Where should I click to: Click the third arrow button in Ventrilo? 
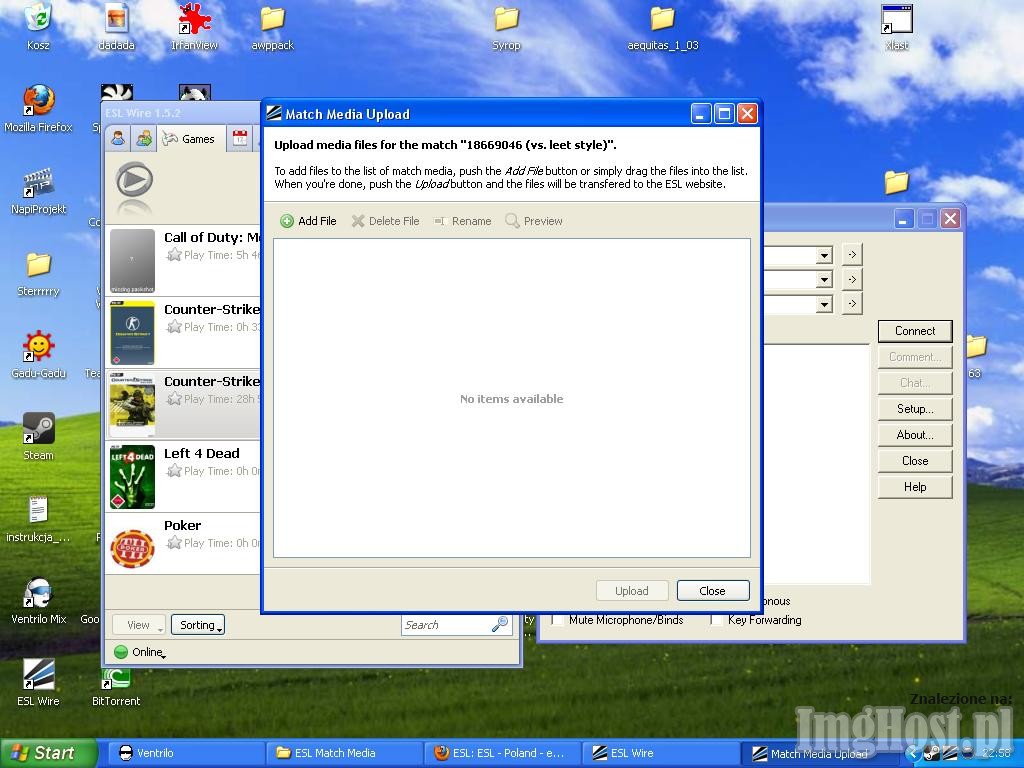852,304
